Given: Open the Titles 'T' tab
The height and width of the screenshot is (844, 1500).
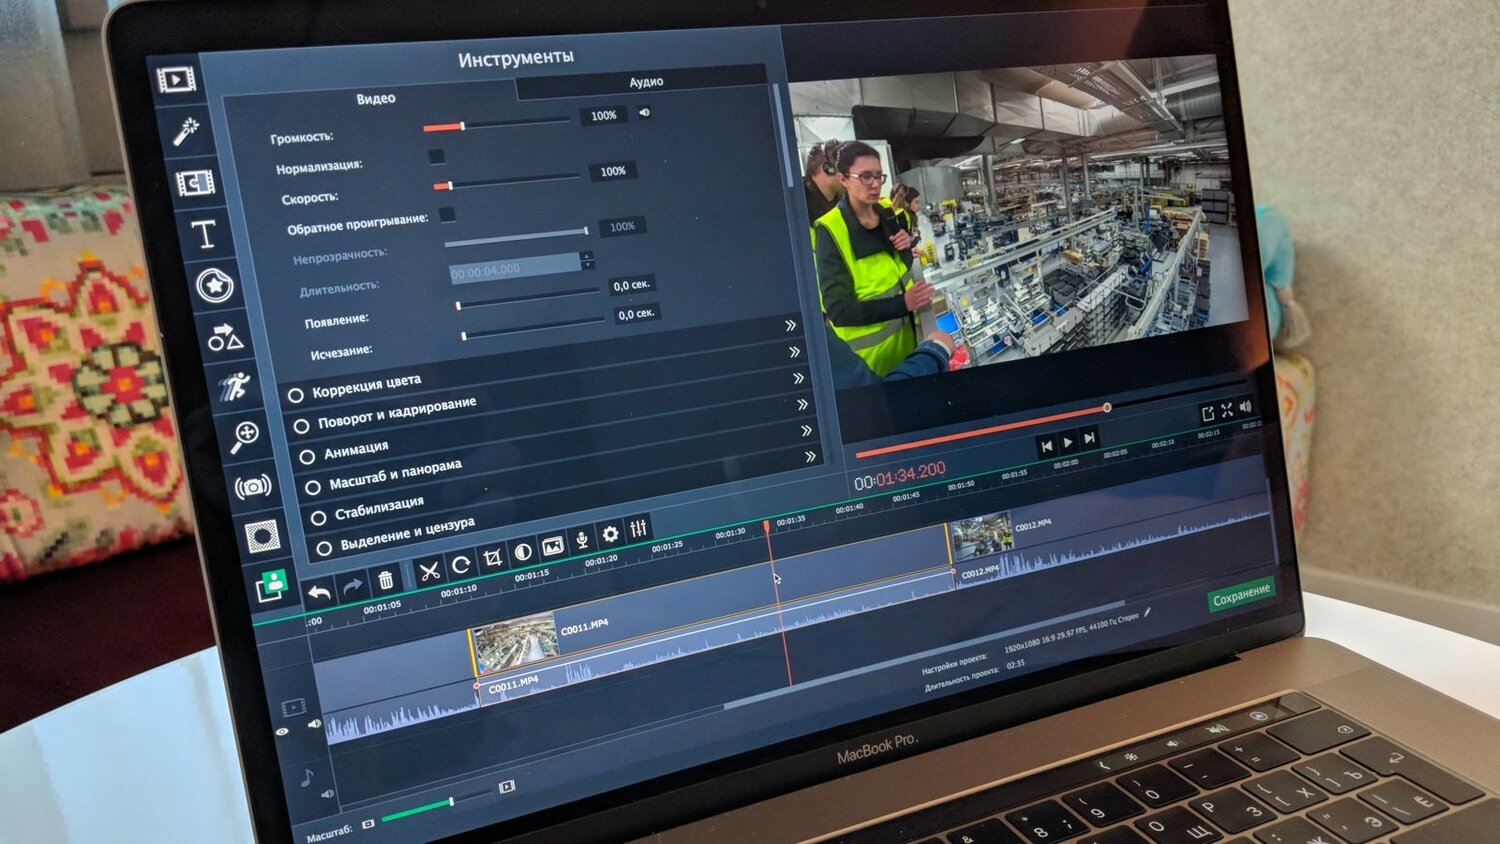Looking at the screenshot, I should coord(204,234).
